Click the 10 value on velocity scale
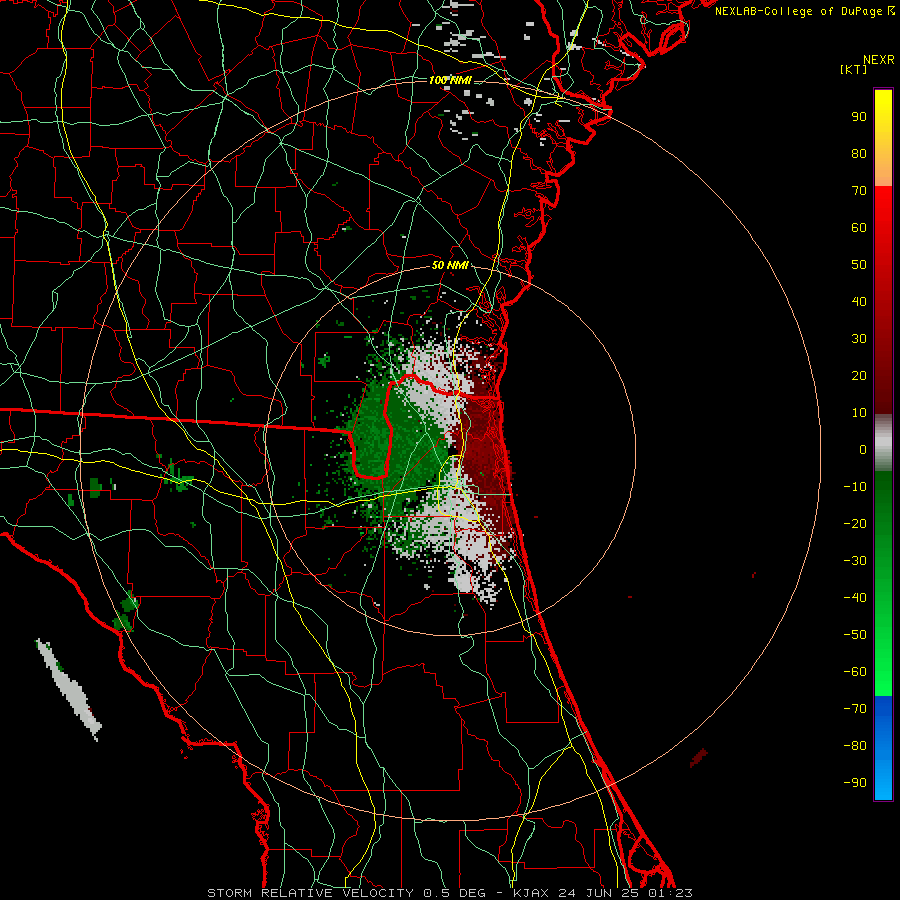The width and height of the screenshot is (900, 900). [x=859, y=413]
